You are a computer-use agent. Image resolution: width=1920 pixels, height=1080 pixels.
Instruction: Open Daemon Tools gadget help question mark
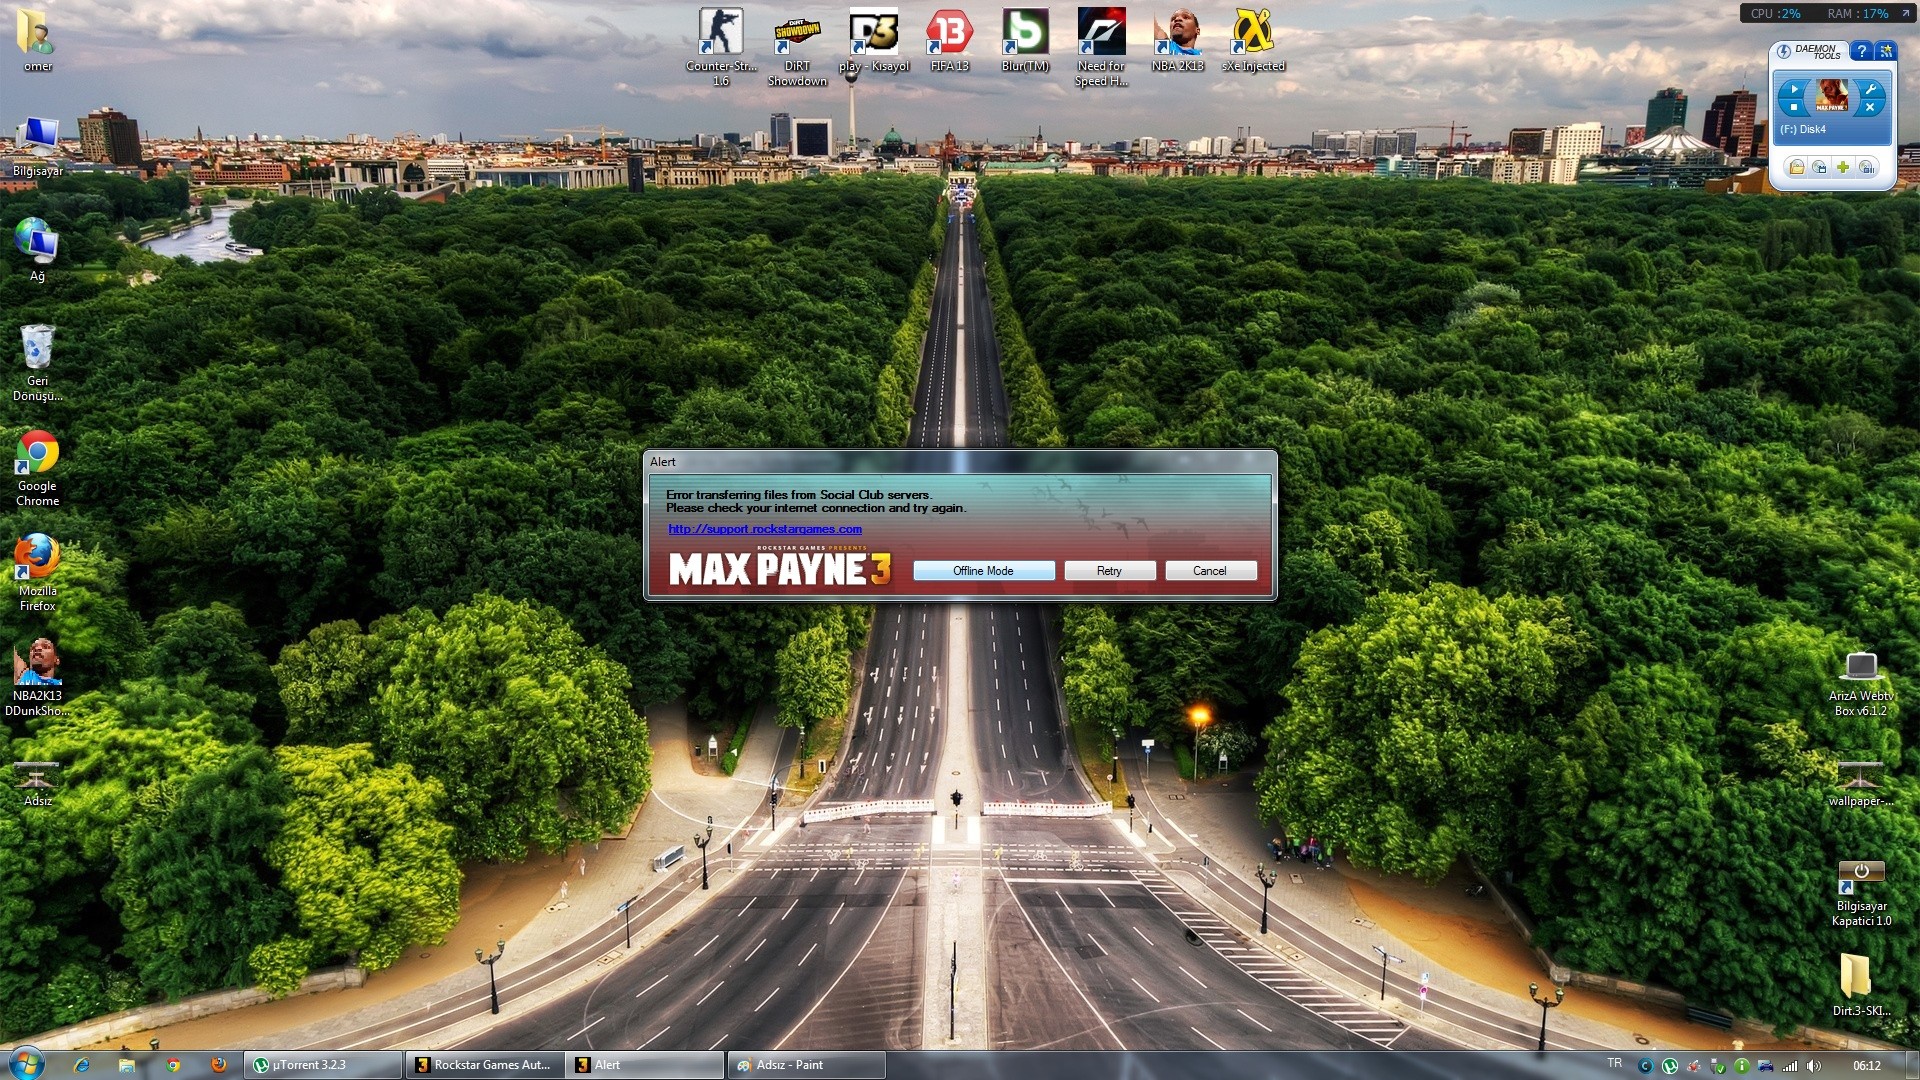(x=1861, y=51)
